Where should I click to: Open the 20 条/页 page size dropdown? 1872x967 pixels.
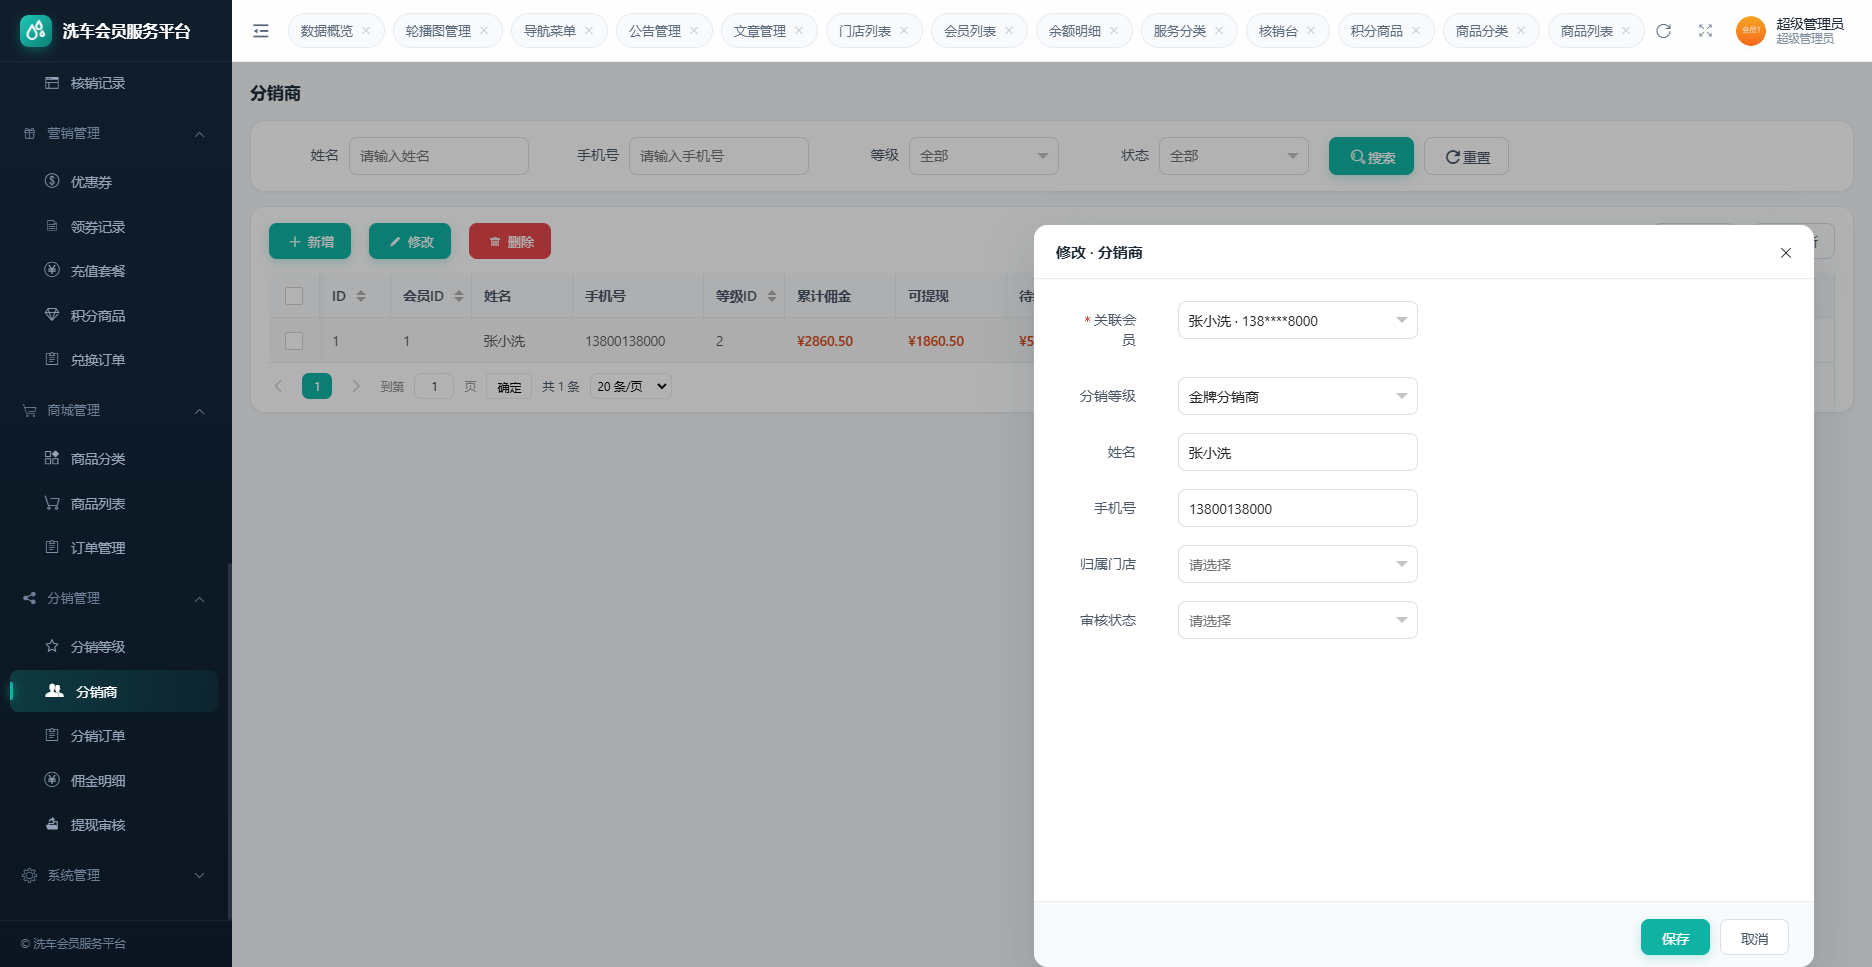coord(631,386)
